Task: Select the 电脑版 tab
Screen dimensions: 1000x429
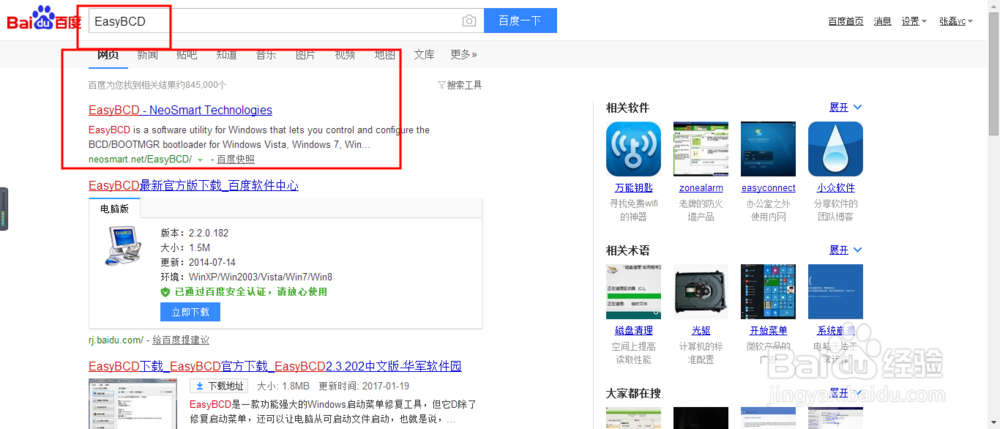Action: (x=114, y=209)
